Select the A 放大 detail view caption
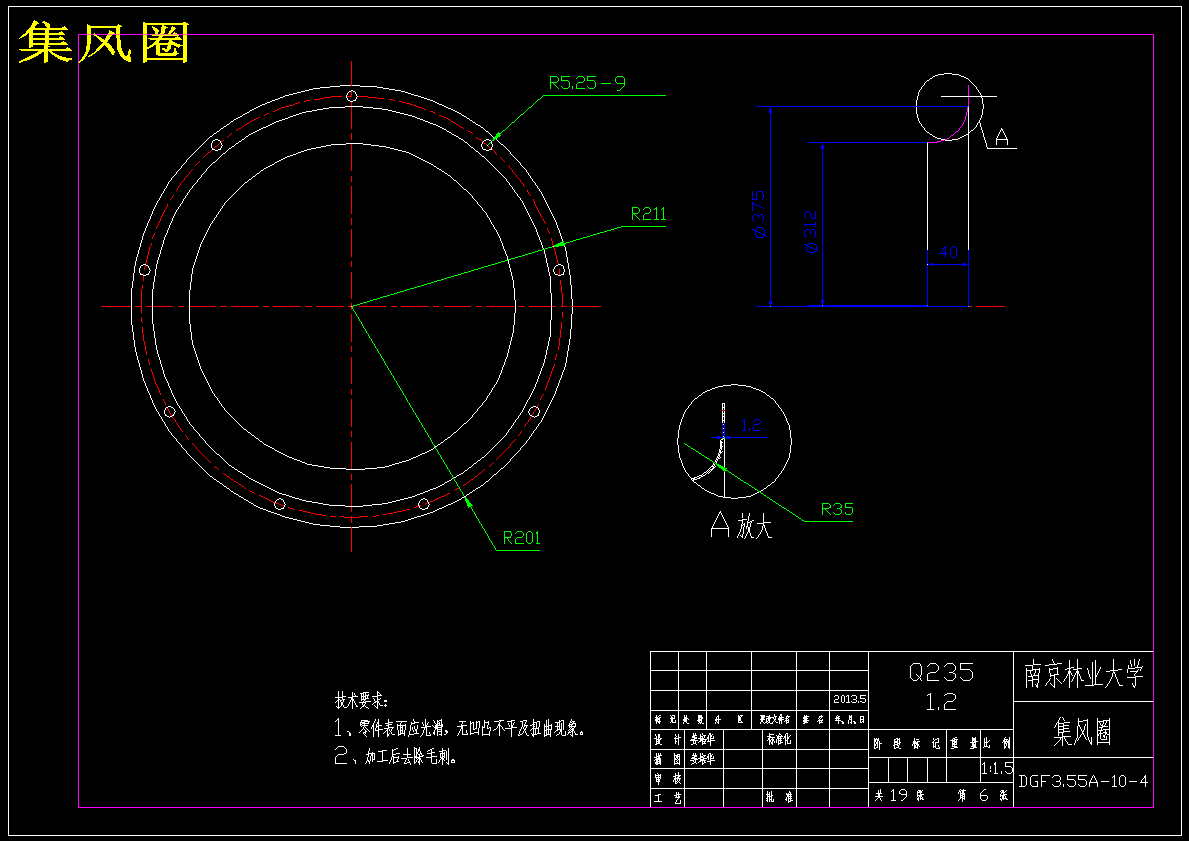This screenshot has height=841, width=1189. (x=741, y=525)
